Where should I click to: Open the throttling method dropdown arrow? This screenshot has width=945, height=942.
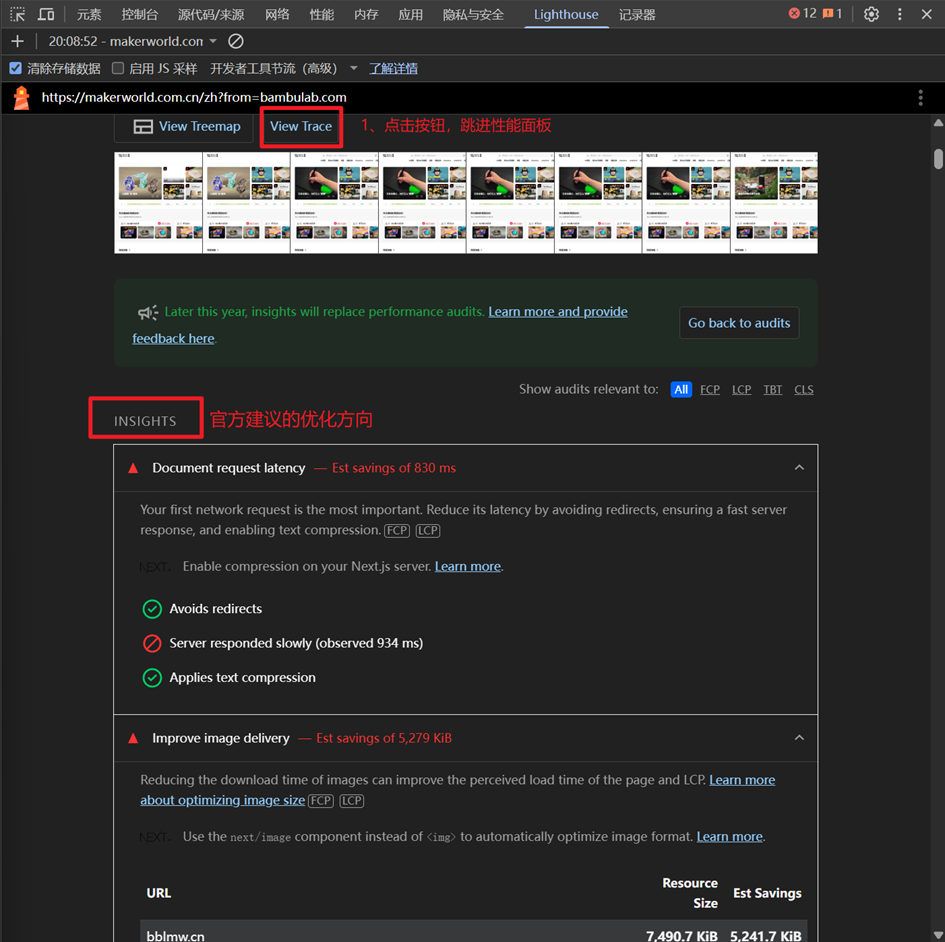pos(354,68)
